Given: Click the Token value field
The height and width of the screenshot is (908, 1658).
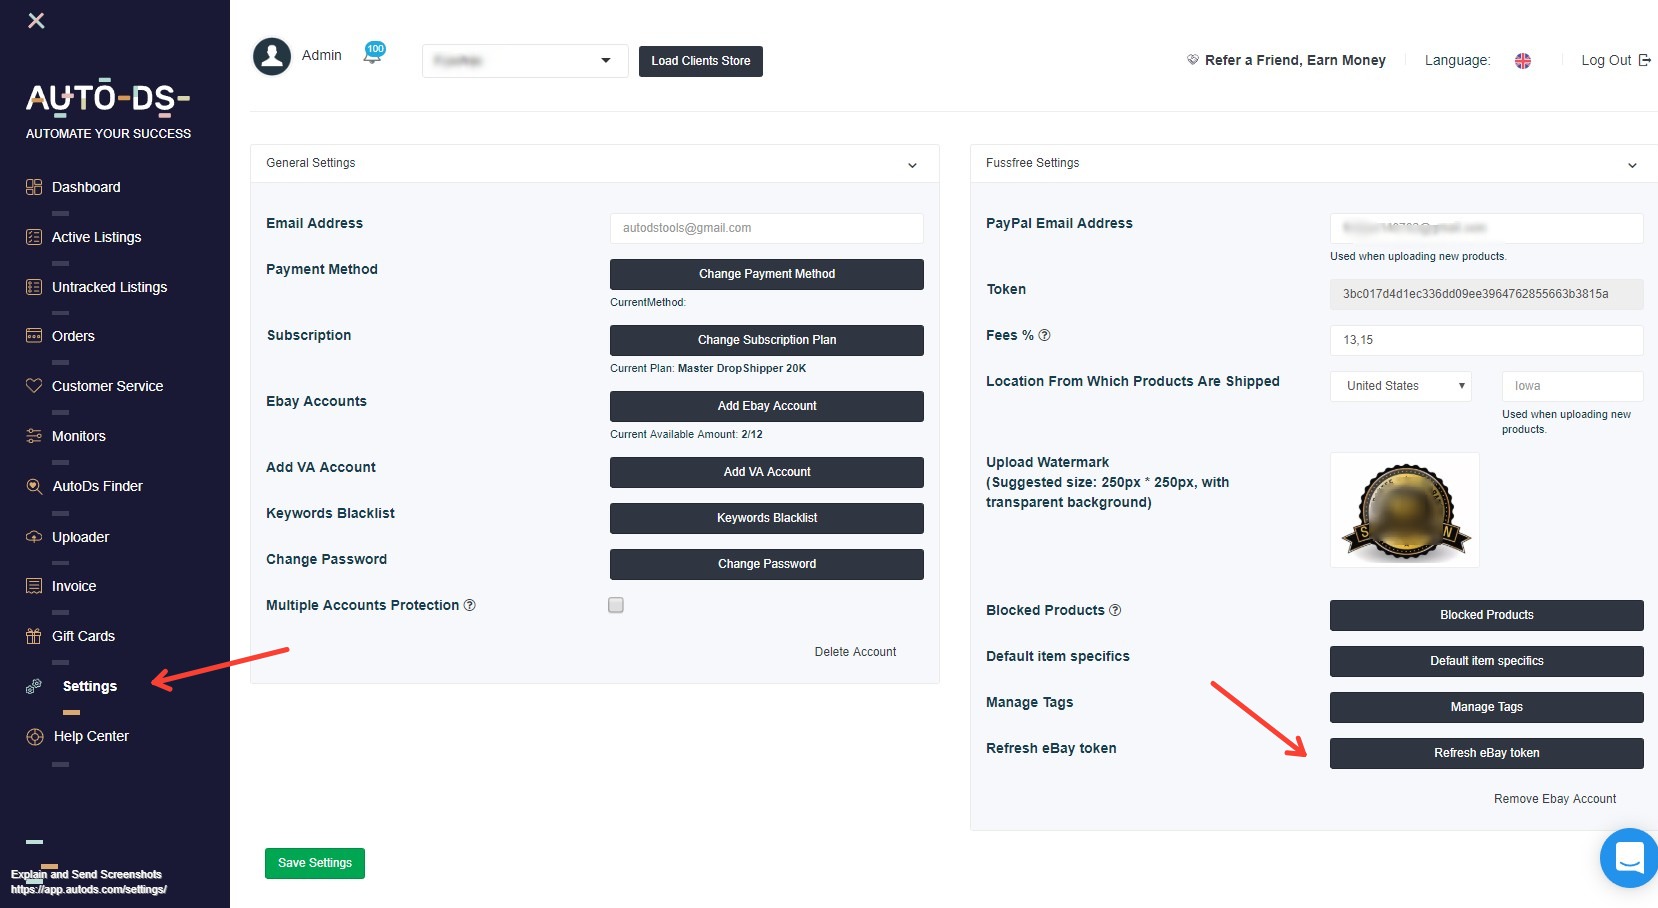Looking at the screenshot, I should [1486, 294].
